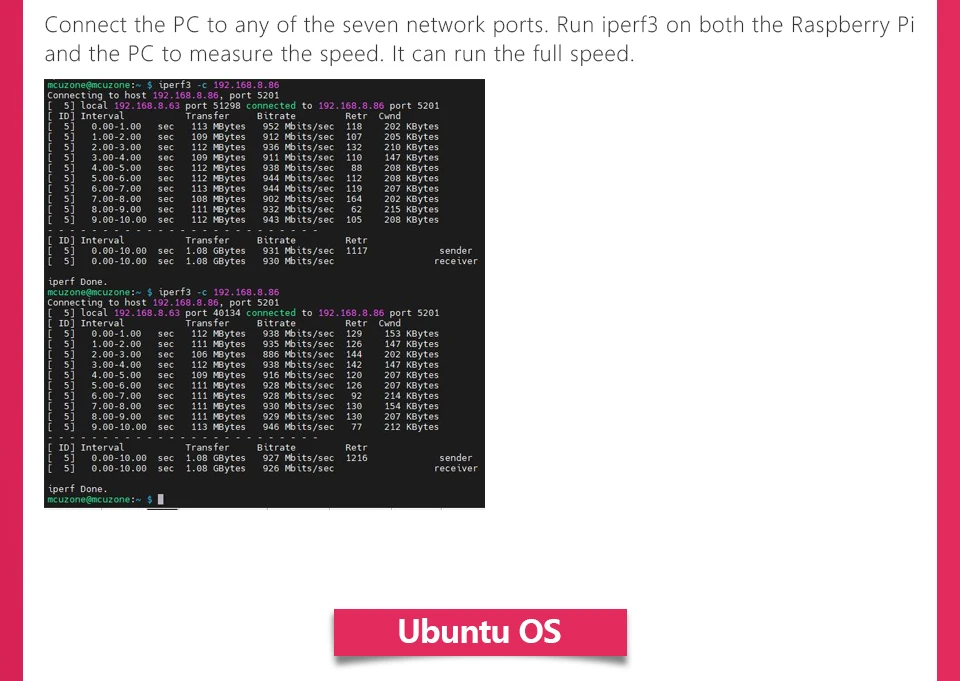Select the 886 Mbits/sec bitrate value
The image size is (960, 681).
[x=298, y=355]
